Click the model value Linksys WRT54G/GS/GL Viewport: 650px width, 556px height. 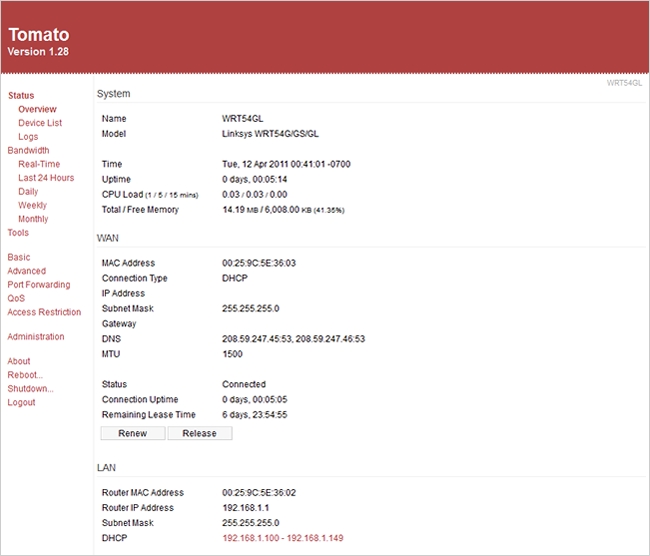[x=270, y=134]
